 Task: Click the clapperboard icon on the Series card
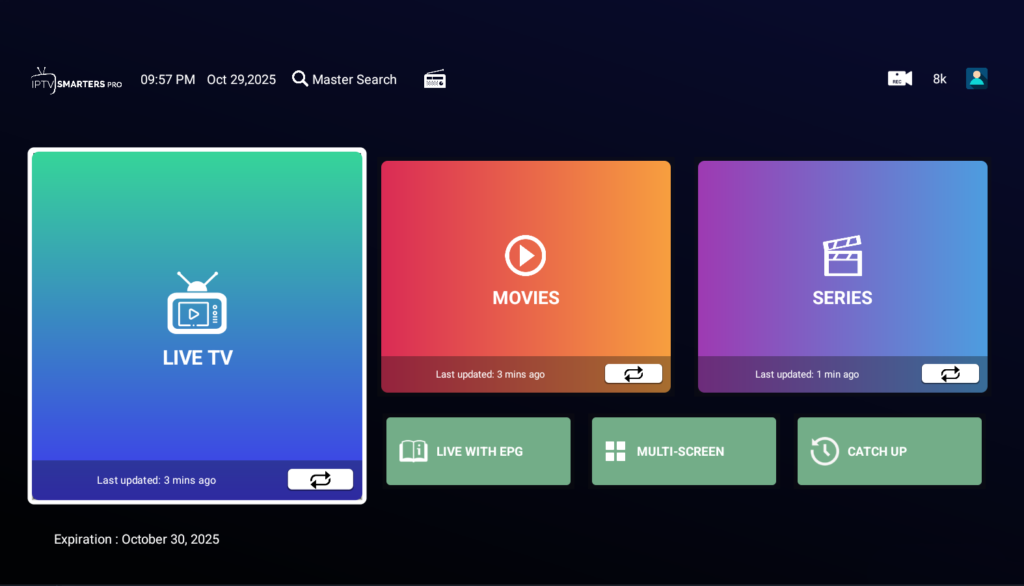(x=842, y=255)
